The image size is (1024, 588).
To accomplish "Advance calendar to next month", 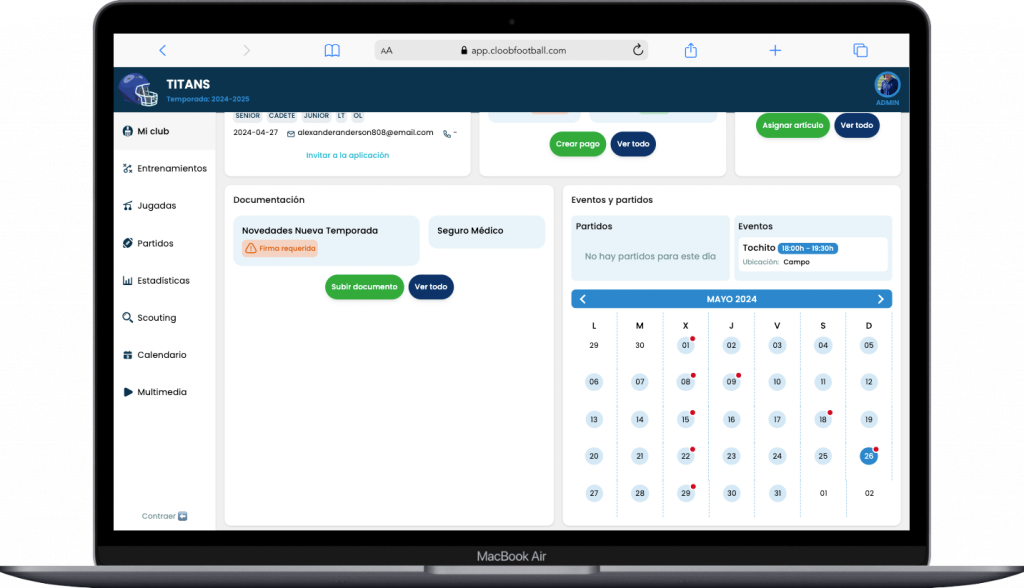I will (x=880, y=299).
